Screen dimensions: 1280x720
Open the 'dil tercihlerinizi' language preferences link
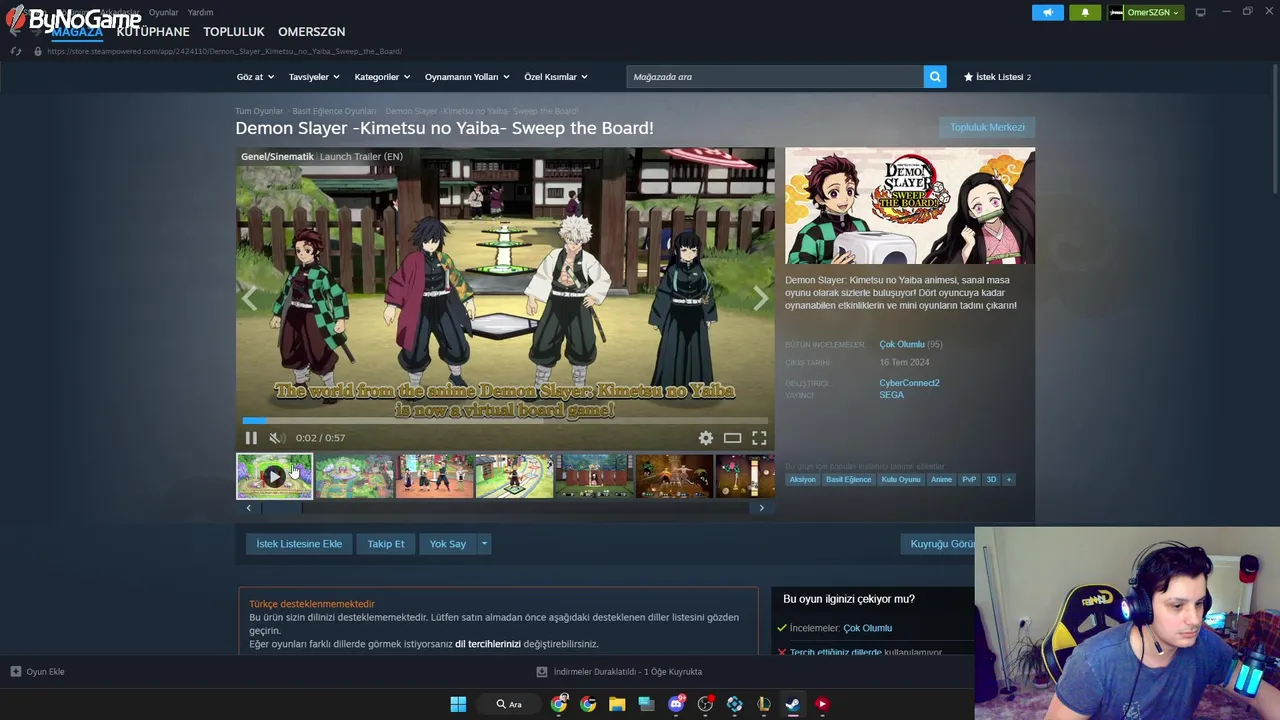(x=488, y=644)
